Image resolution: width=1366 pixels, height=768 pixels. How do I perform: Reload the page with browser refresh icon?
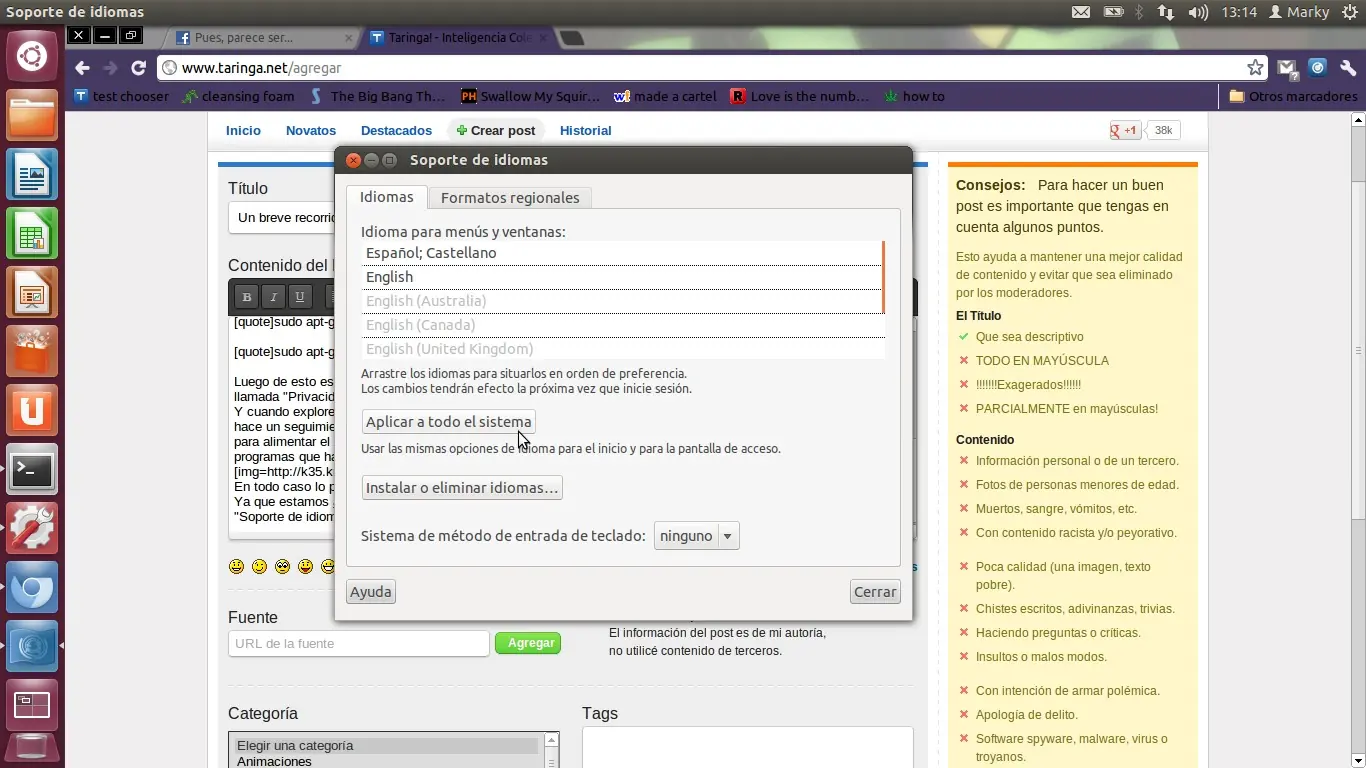click(x=138, y=68)
